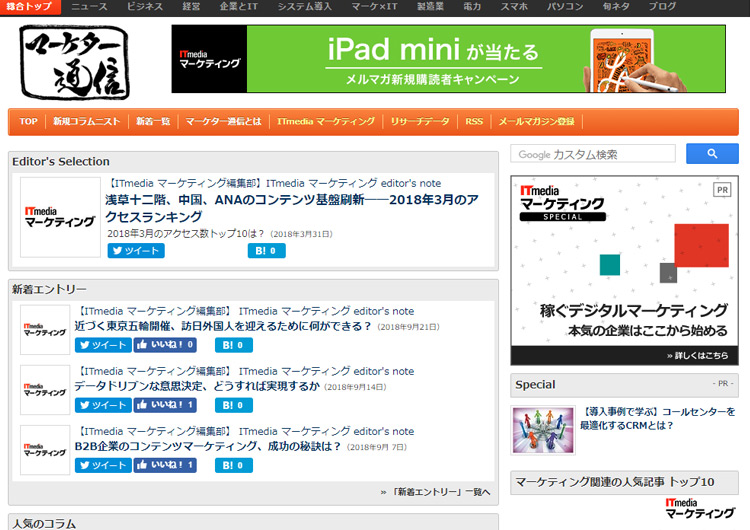Tweet the 東京五輪 article

[103, 345]
